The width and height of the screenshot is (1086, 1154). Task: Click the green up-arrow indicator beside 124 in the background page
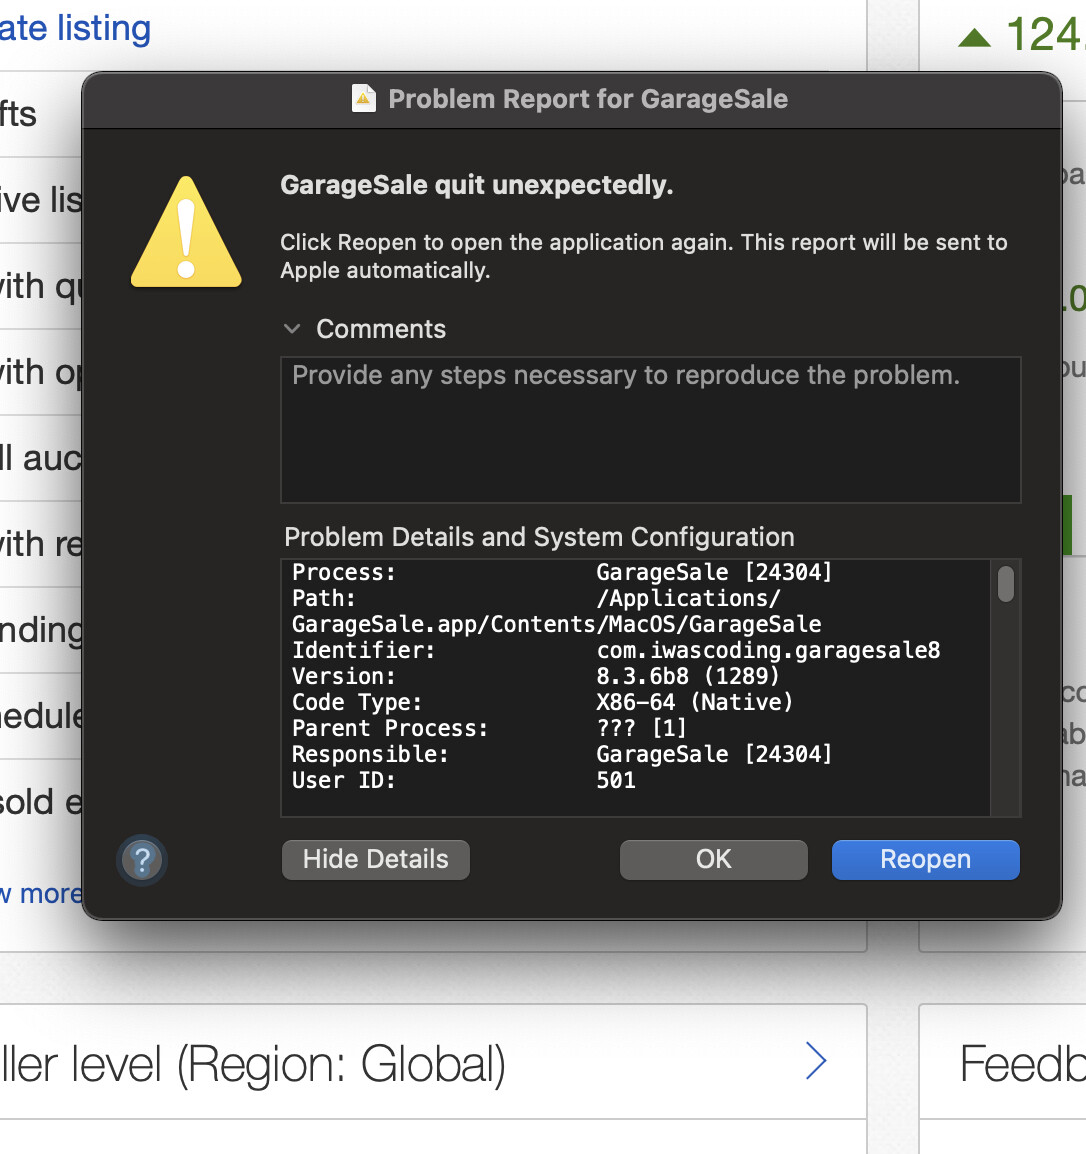click(974, 38)
